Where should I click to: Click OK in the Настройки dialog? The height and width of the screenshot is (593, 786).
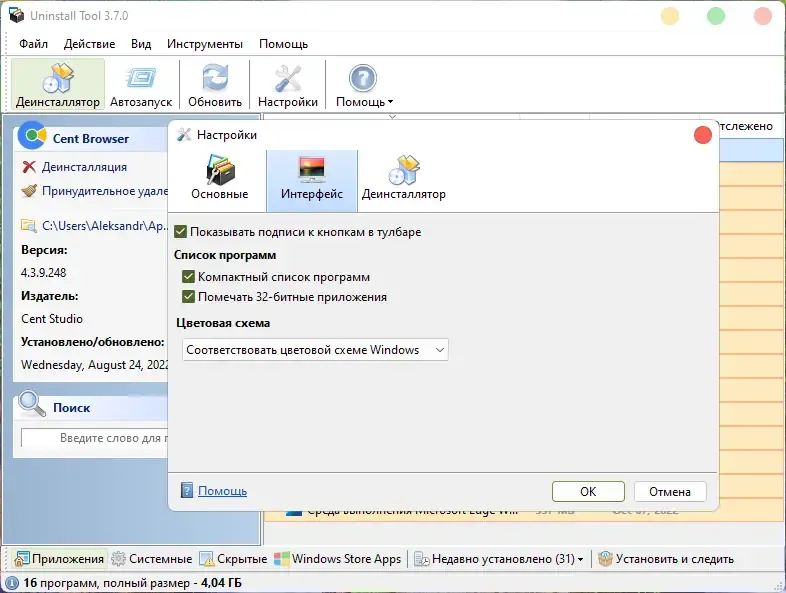[588, 491]
